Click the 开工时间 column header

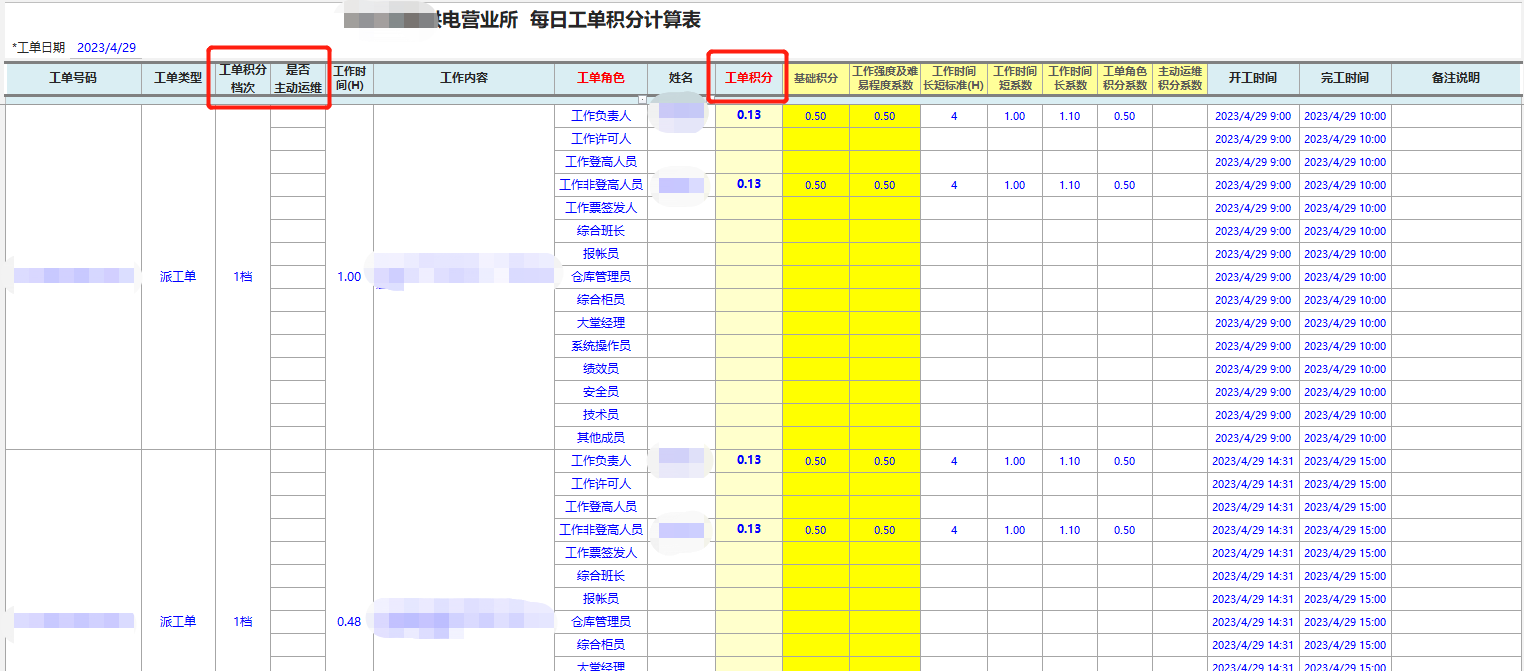[x=1253, y=78]
